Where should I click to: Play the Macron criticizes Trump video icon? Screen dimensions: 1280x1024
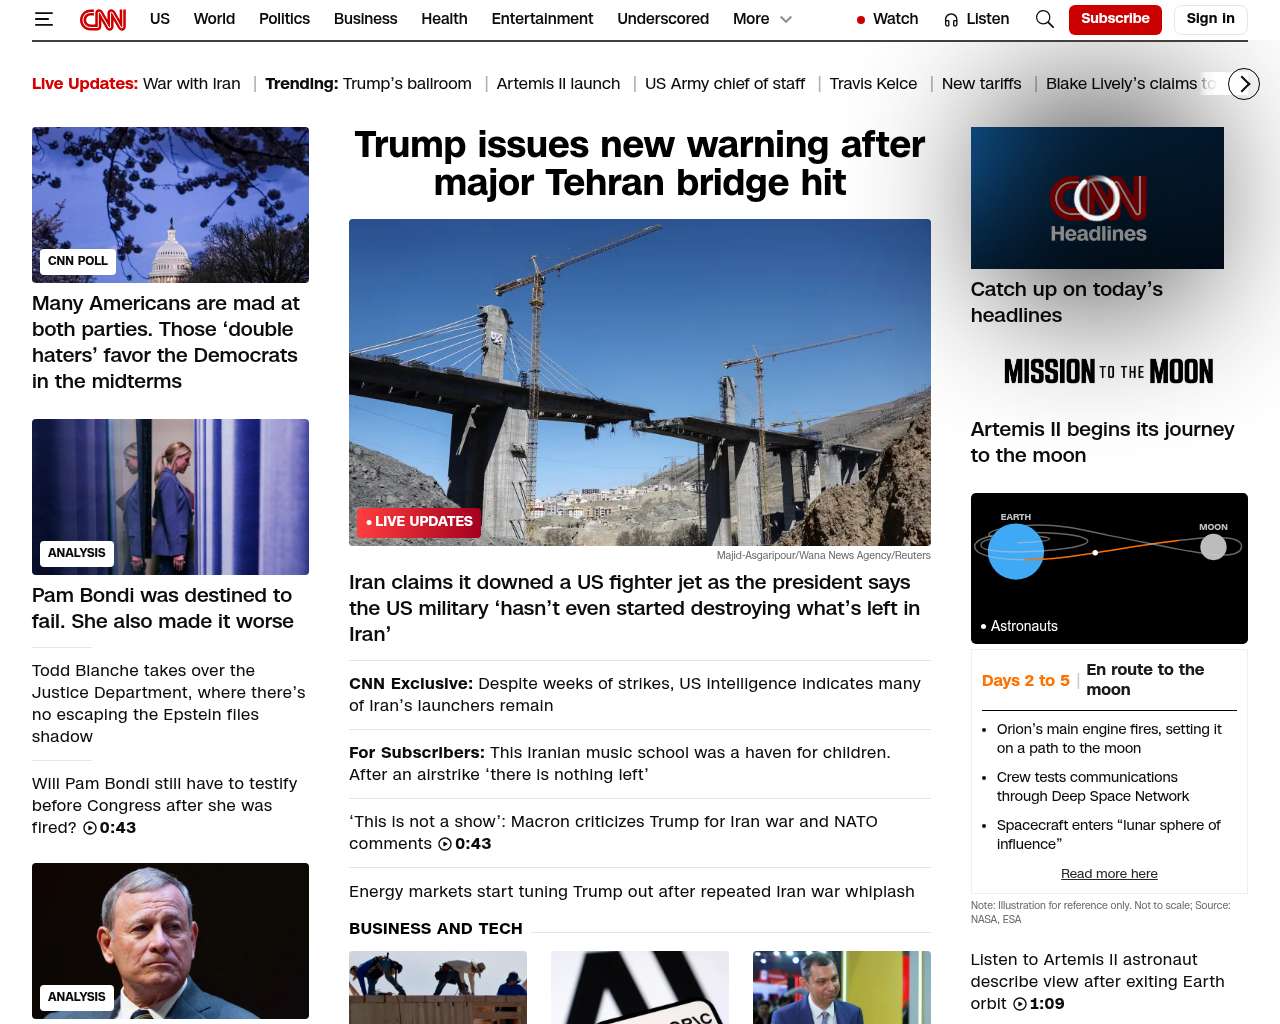(445, 844)
